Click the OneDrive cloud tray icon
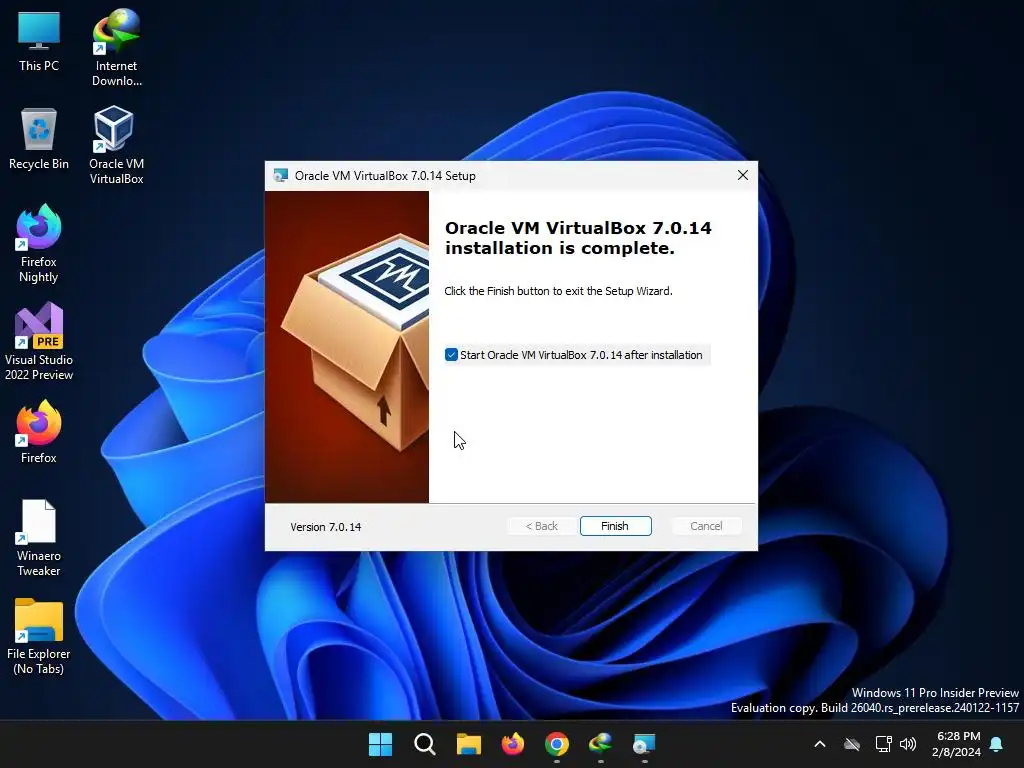This screenshot has height=768, width=1024. [852, 744]
